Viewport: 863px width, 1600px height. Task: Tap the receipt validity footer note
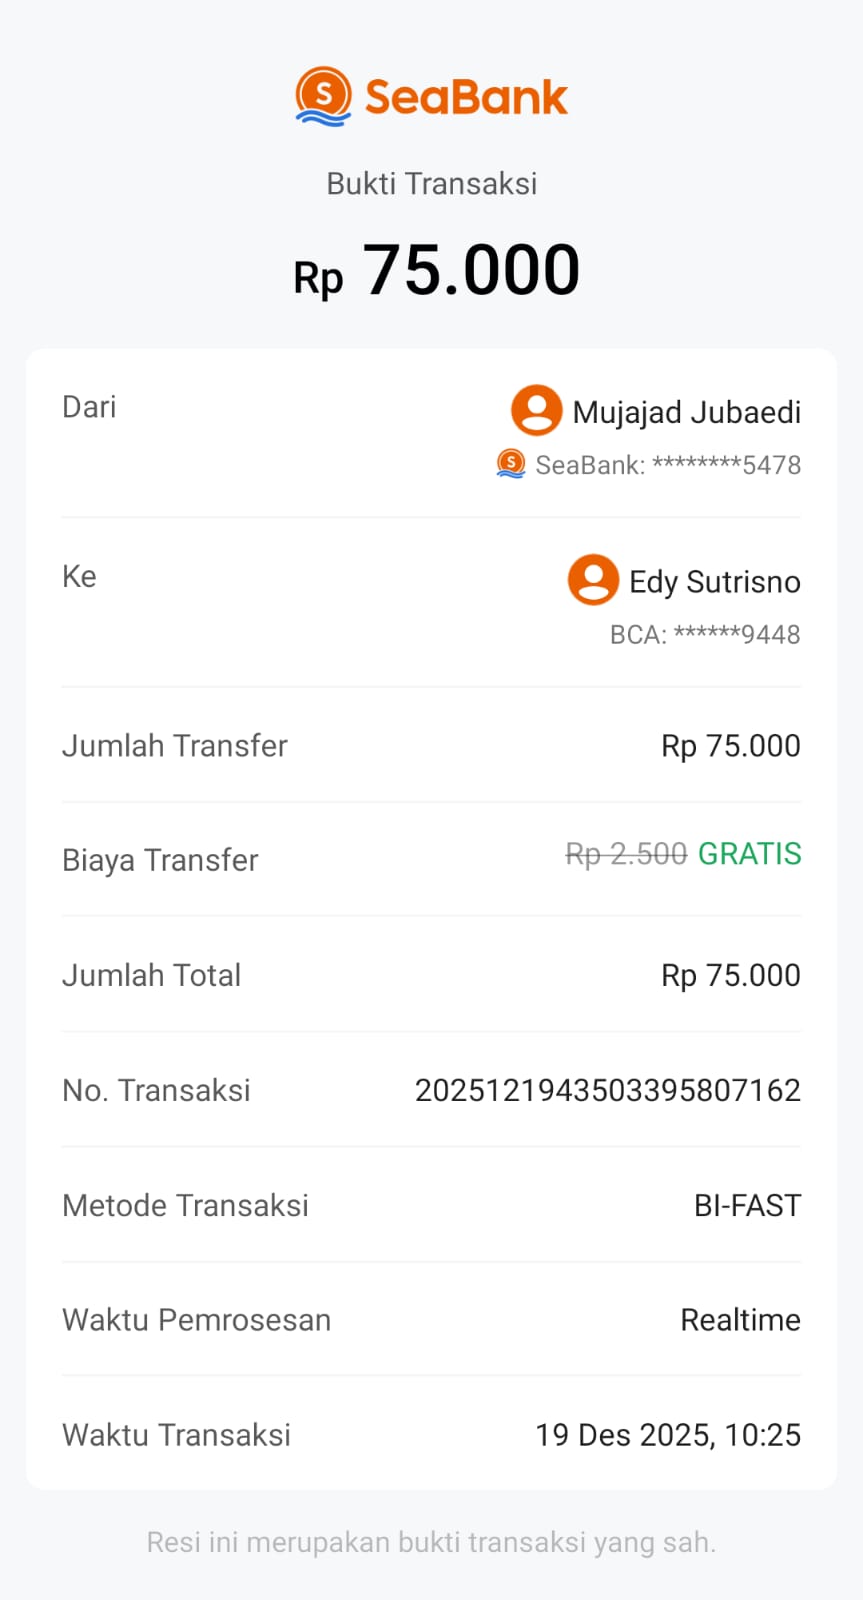pos(431,1542)
